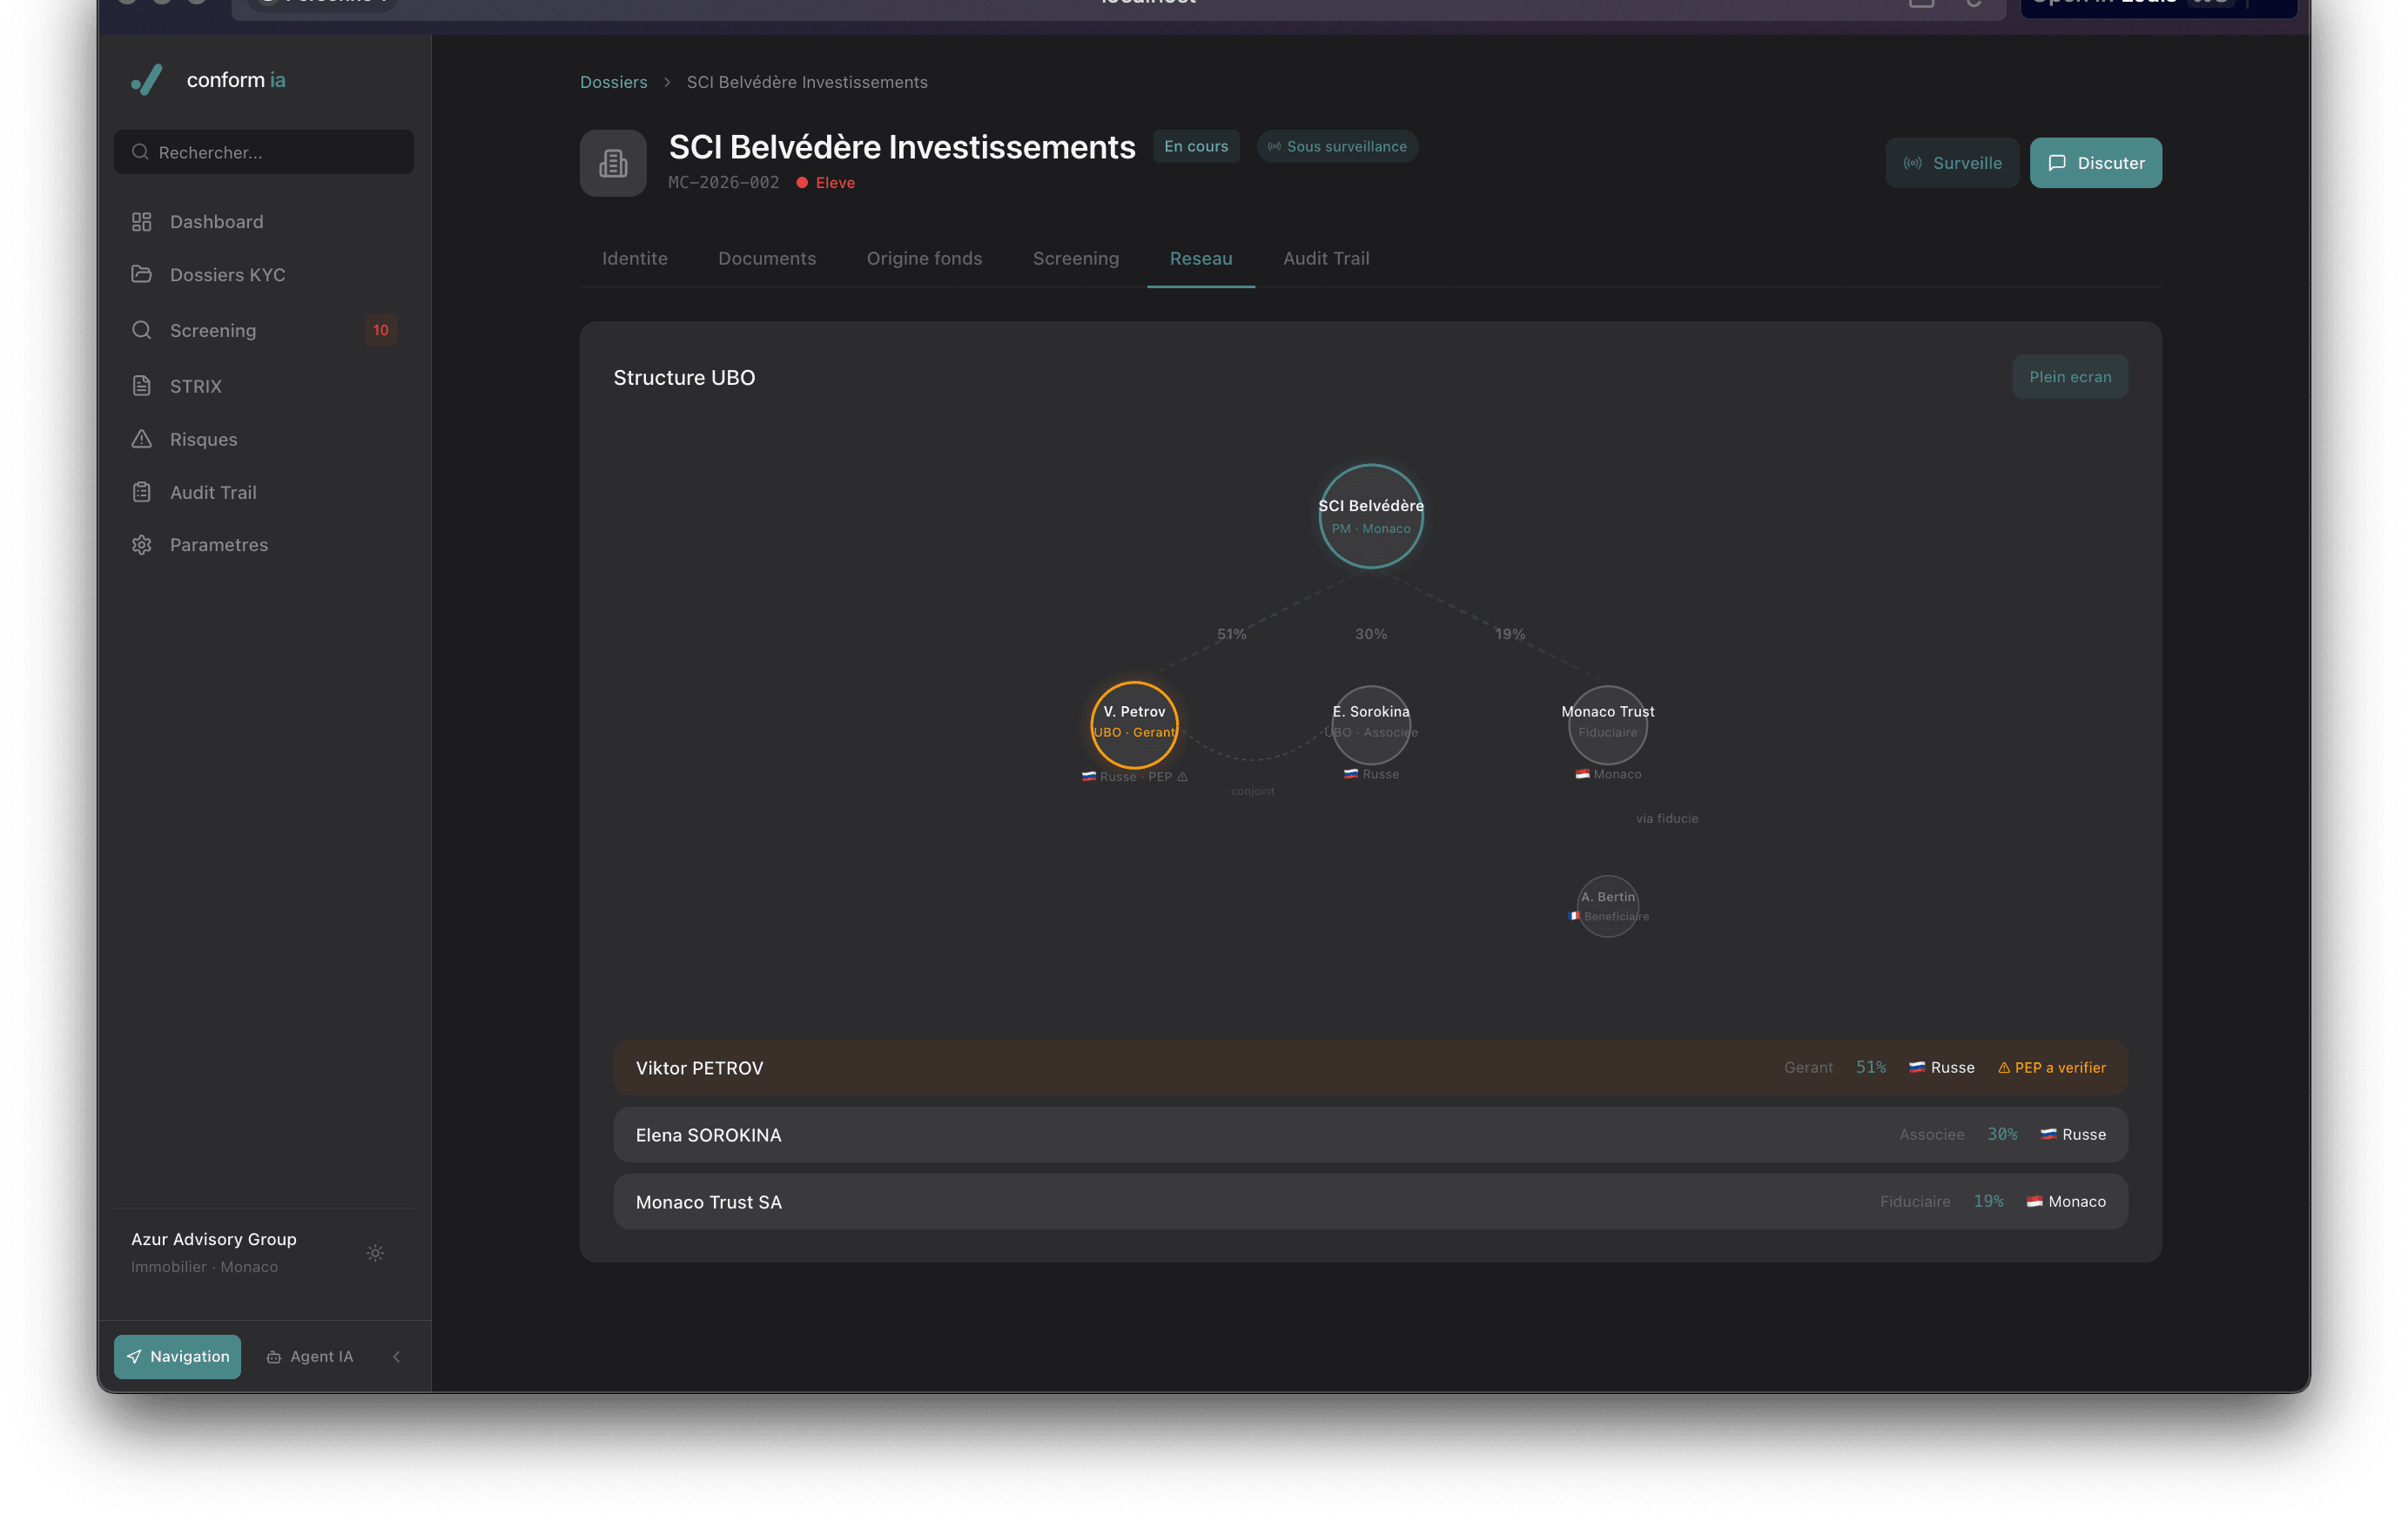Screen dimensions: 2408x1522
Task: Click the building icon beside the dossier title
Action: pyautogui.click(x=613, y=163)
